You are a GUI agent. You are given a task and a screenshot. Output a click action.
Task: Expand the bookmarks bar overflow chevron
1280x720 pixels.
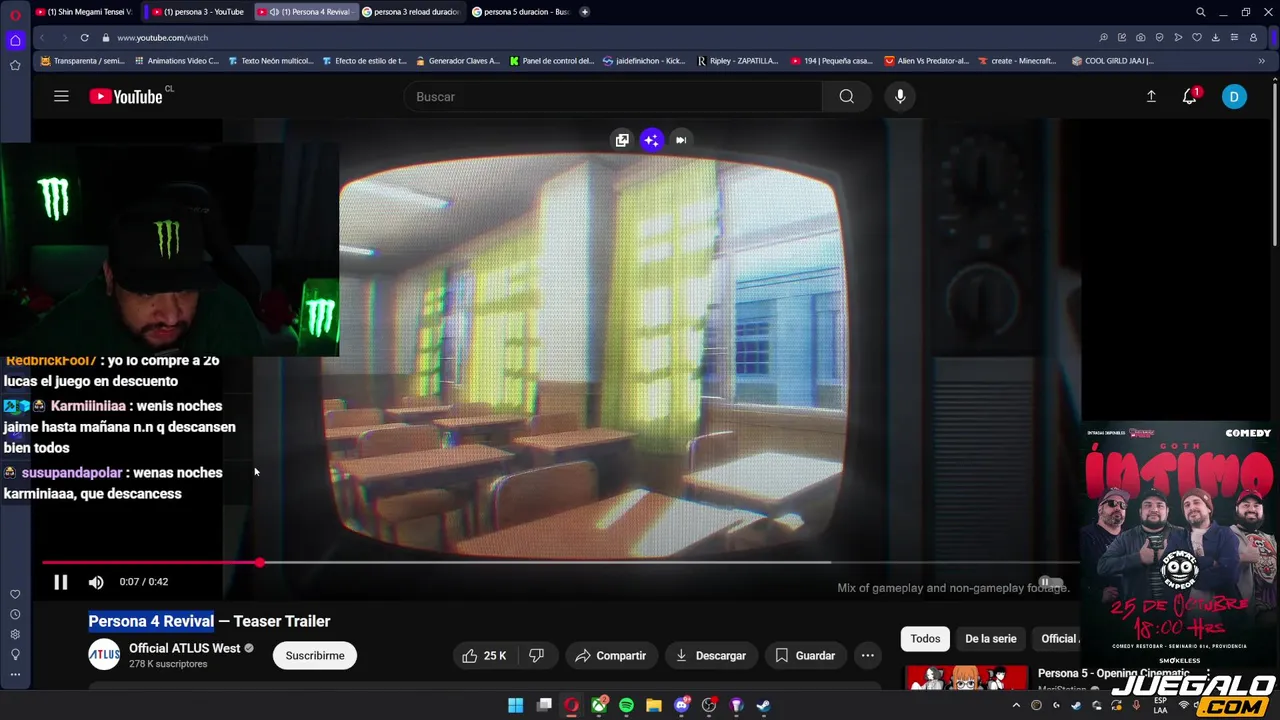pyautogui.click(x=1261, y=60)
